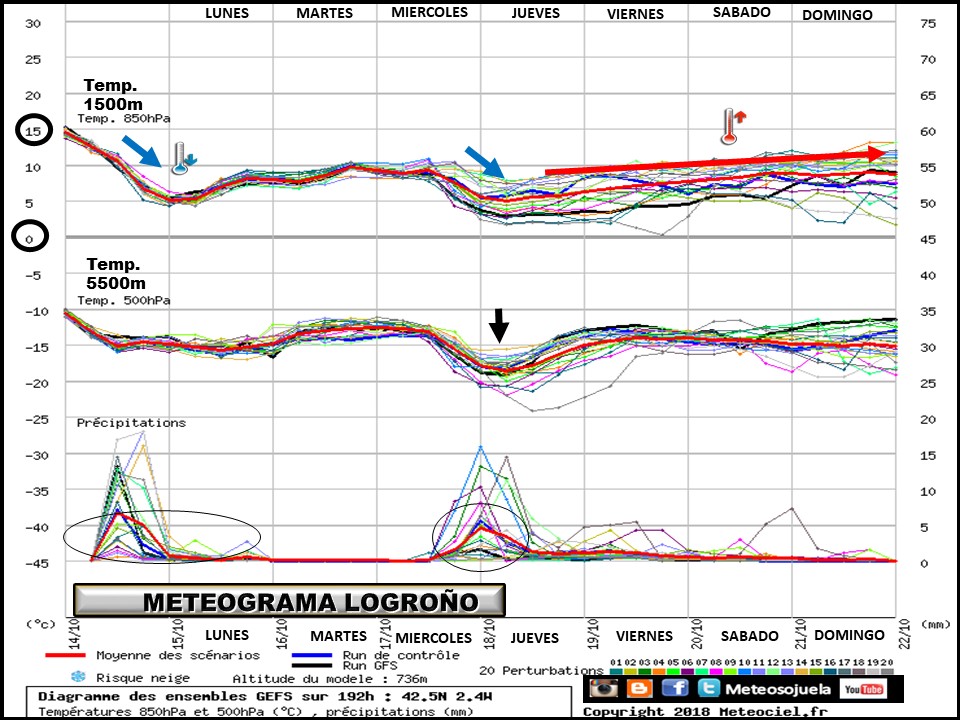Click the (°c) axis unit label
Screen dimensions: 960x720
click(40, 624)
